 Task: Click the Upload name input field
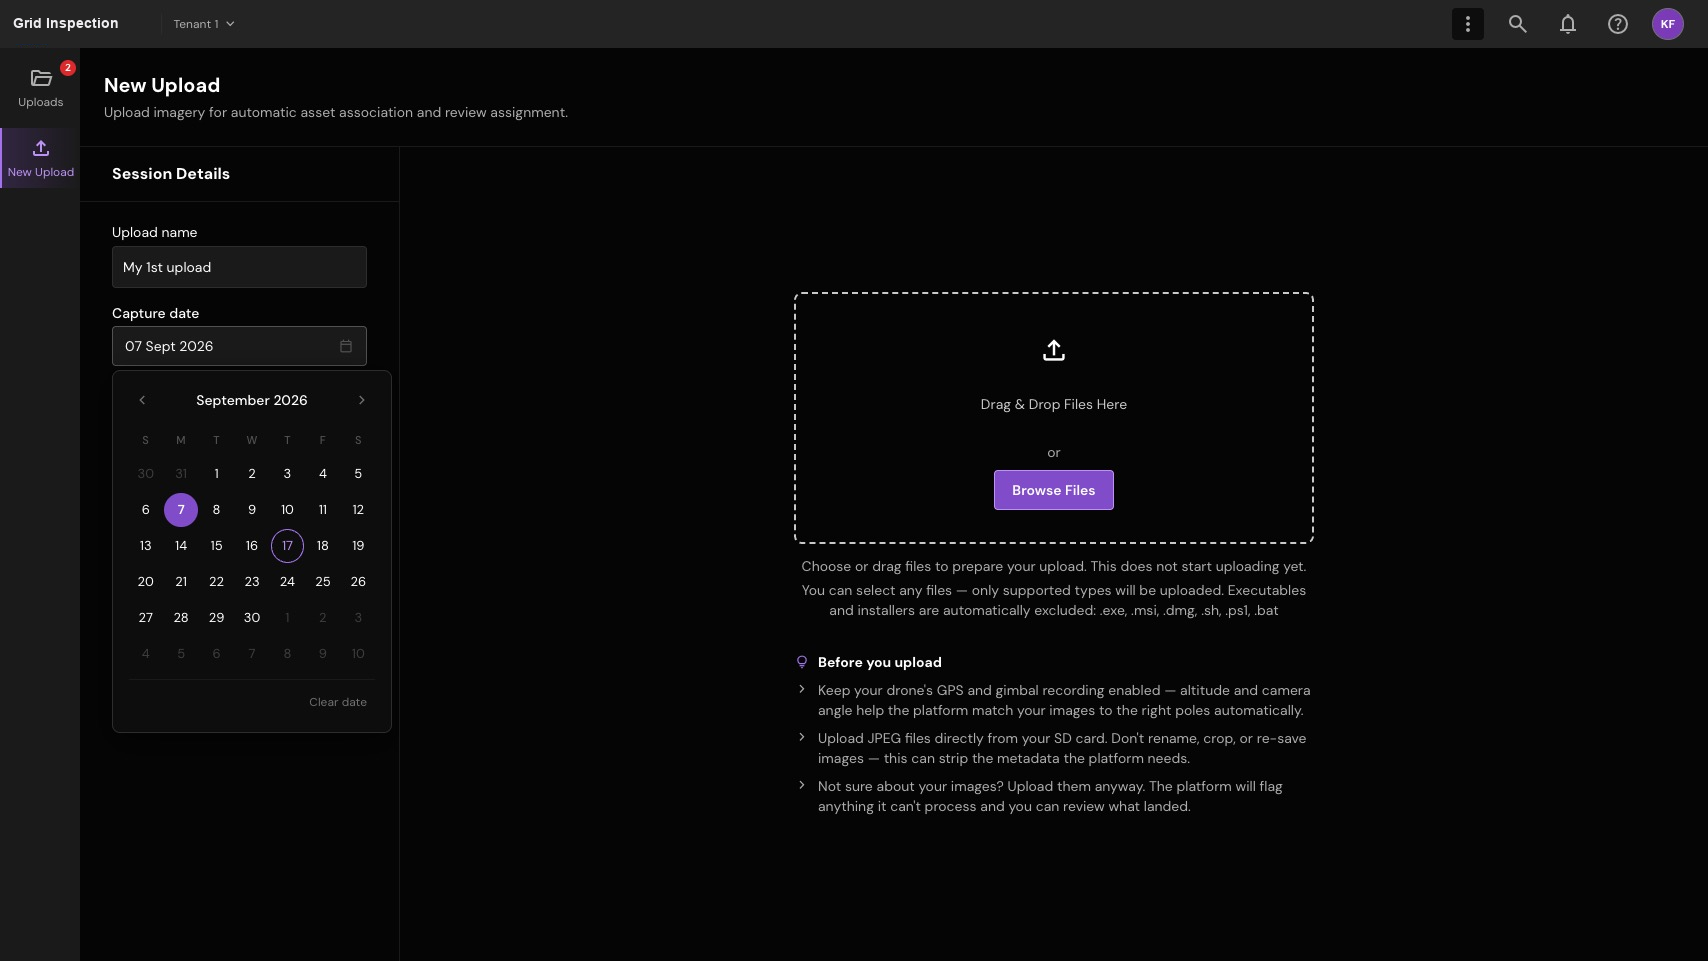tap(239, 267)
